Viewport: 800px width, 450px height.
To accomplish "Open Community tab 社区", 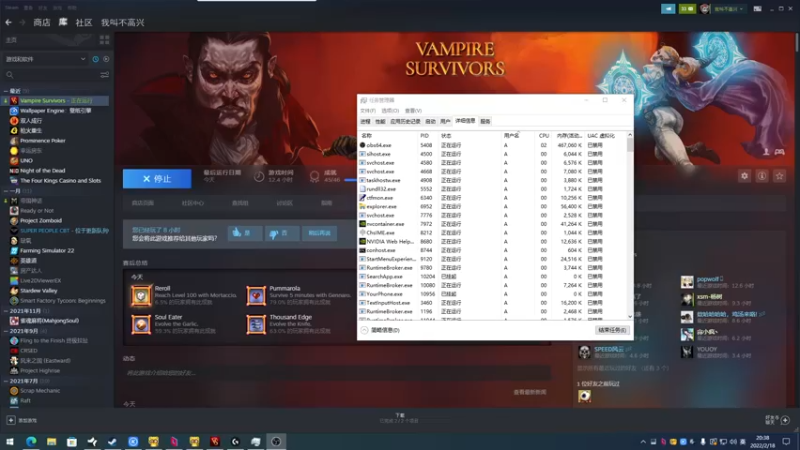I will 84,22.
